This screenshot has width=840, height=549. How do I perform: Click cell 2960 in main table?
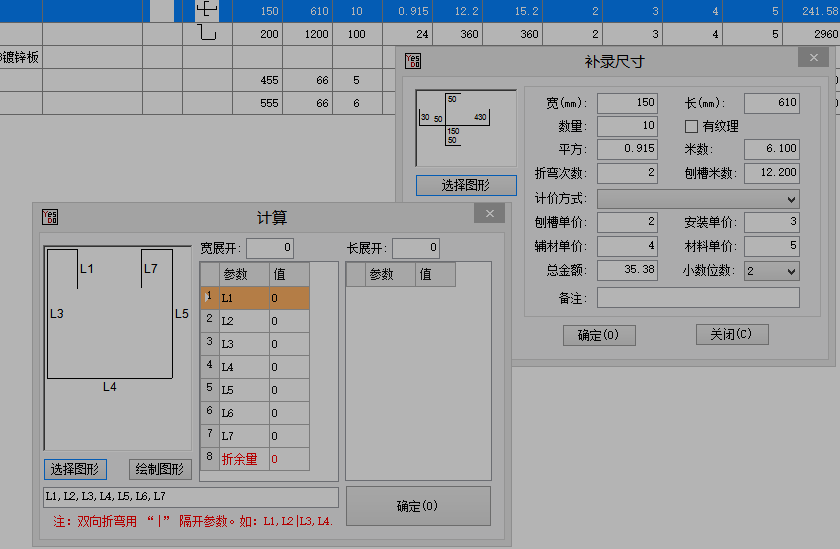(x=811, y=34)
